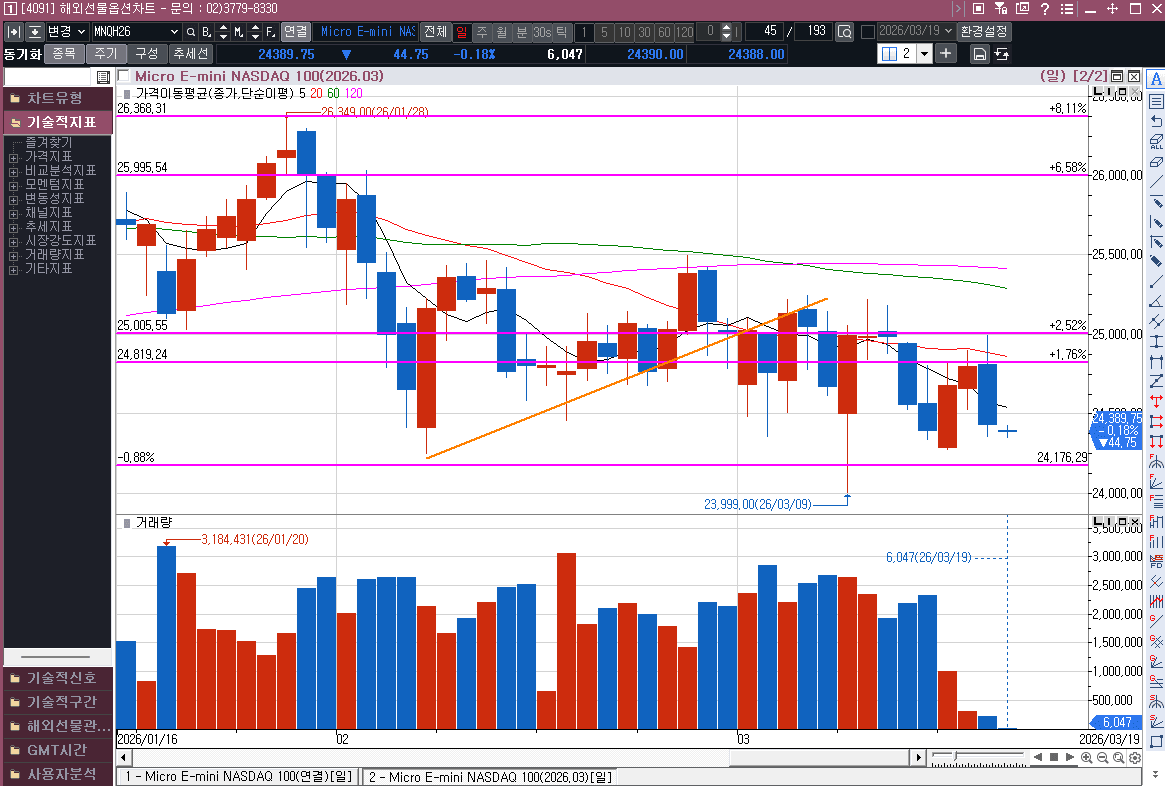Click the undo arrow in drawing toolbar
Viewport: 1165px width, 786px height.
(1156, 121)
